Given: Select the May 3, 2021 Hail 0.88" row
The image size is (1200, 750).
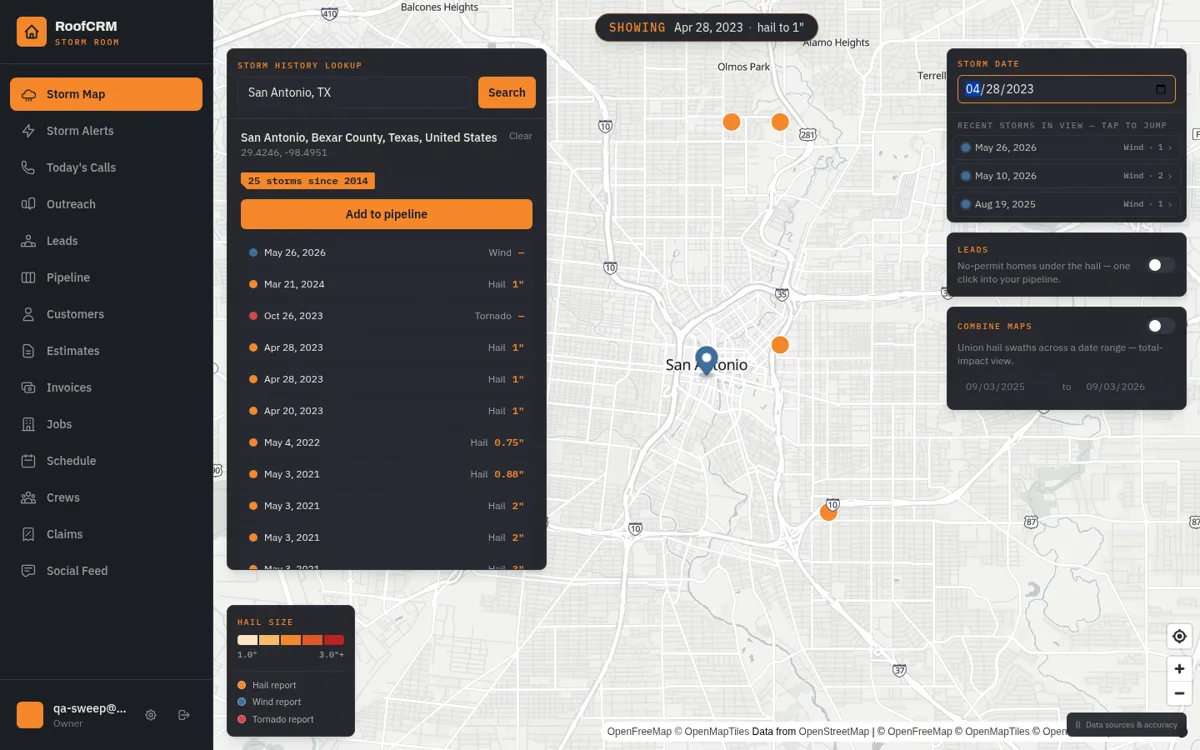Looking at the screenshot, I should tap(386, 474).
